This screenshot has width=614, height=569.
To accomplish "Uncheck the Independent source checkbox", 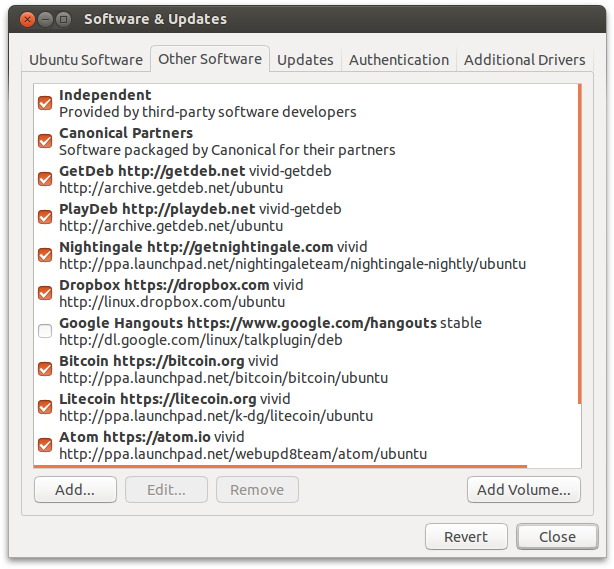I will click(45, 103).
